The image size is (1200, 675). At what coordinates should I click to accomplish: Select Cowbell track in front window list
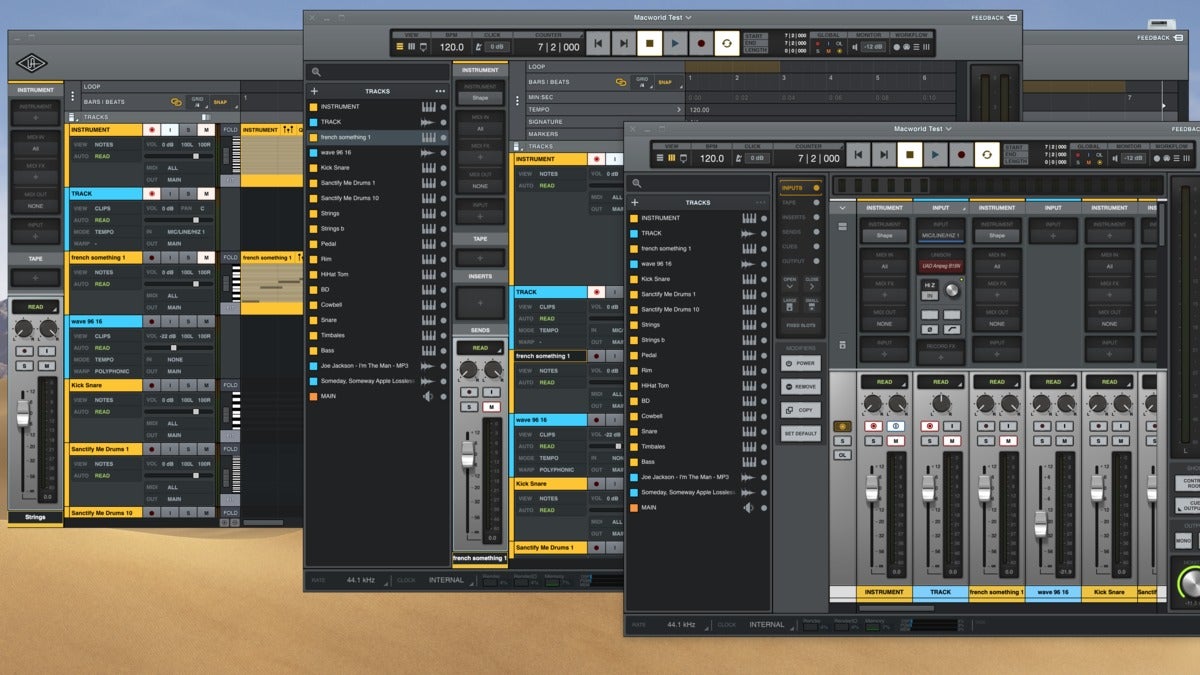[x=697, y=416]
